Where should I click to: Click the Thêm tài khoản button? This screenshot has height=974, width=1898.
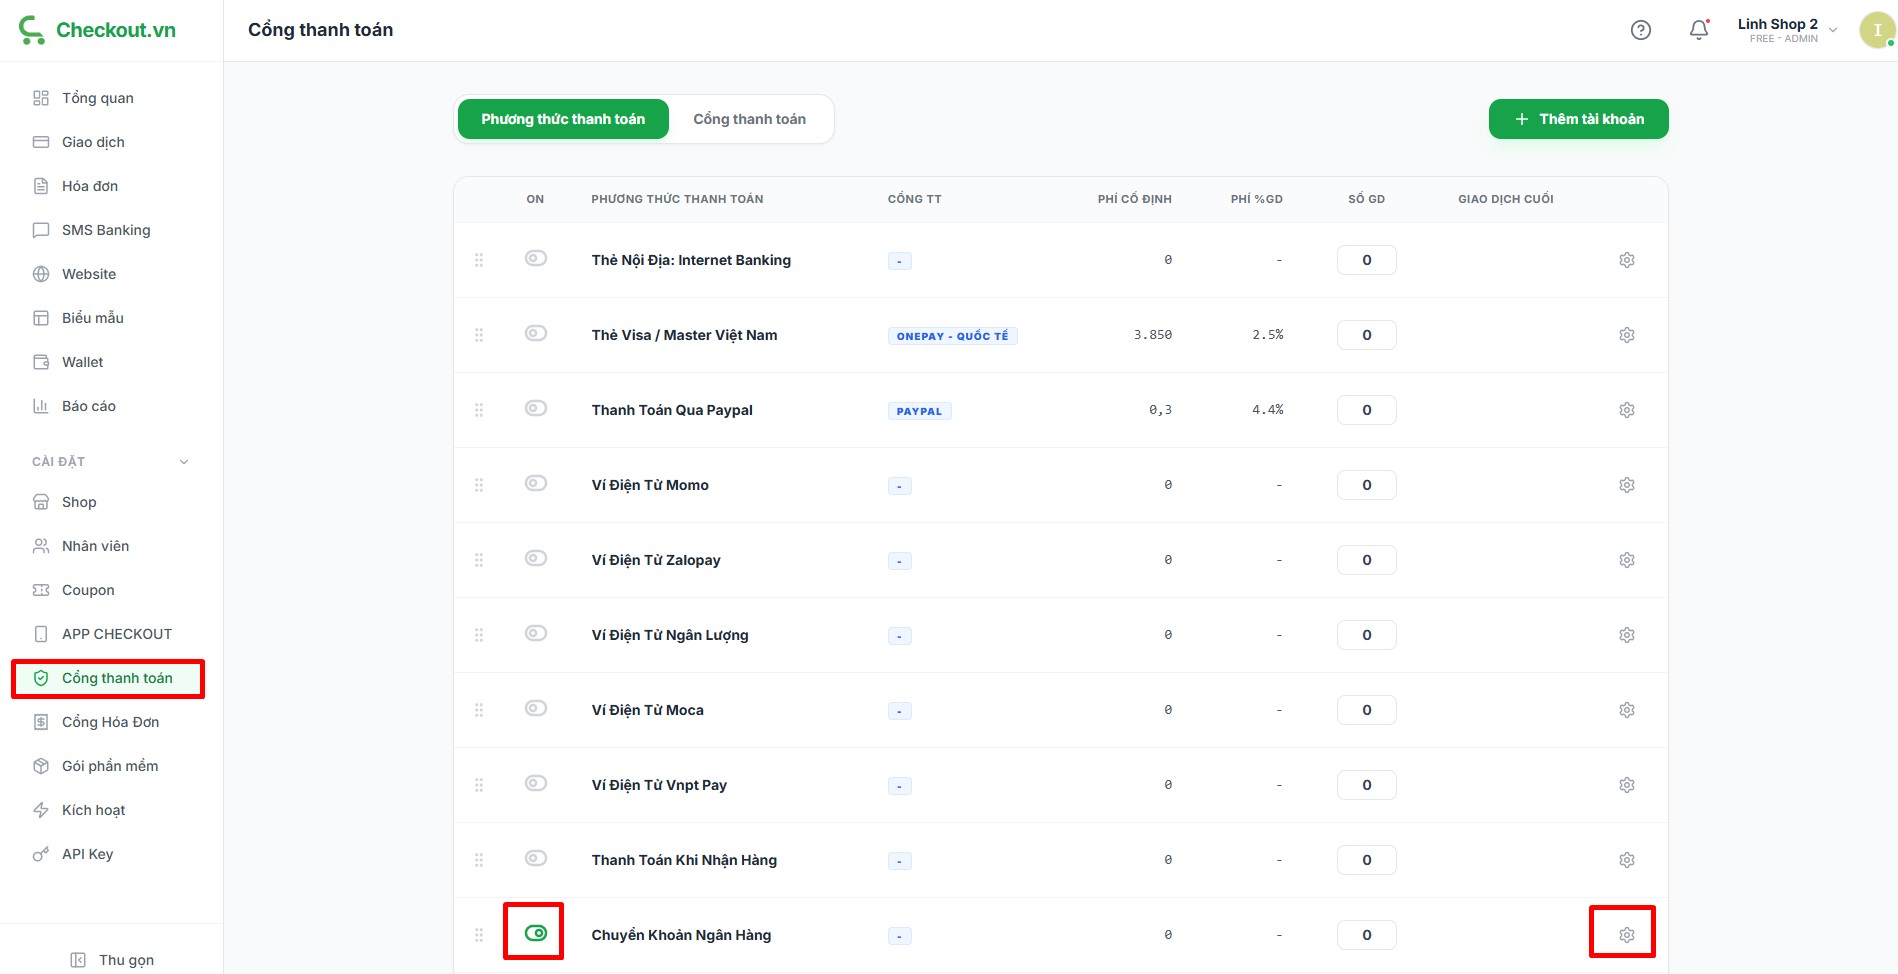tap(1578, 119)
